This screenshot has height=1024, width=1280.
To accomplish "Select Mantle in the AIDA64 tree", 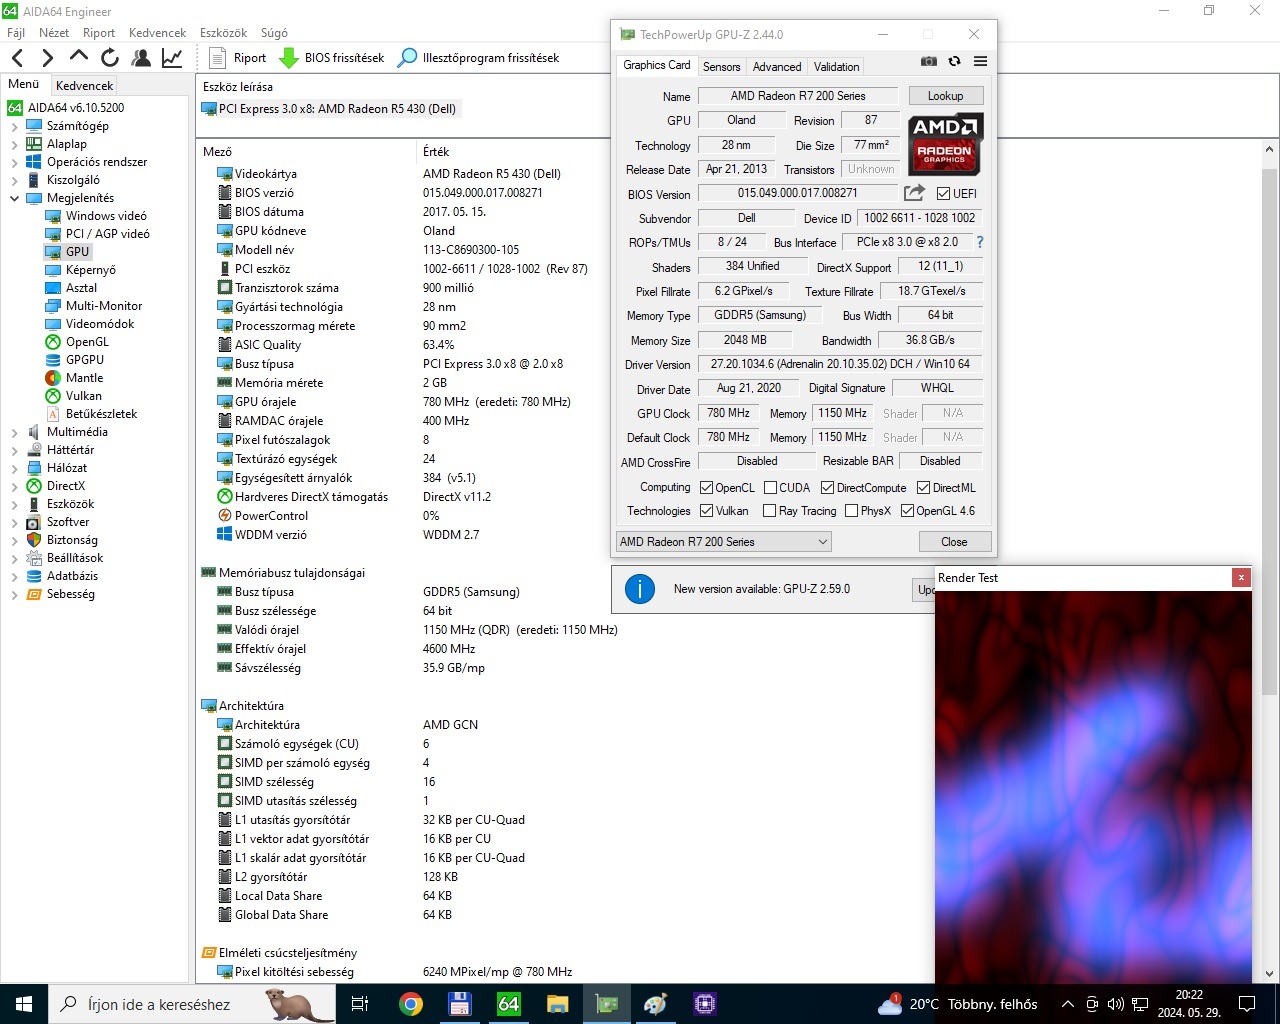I will (x=84, y=378).
